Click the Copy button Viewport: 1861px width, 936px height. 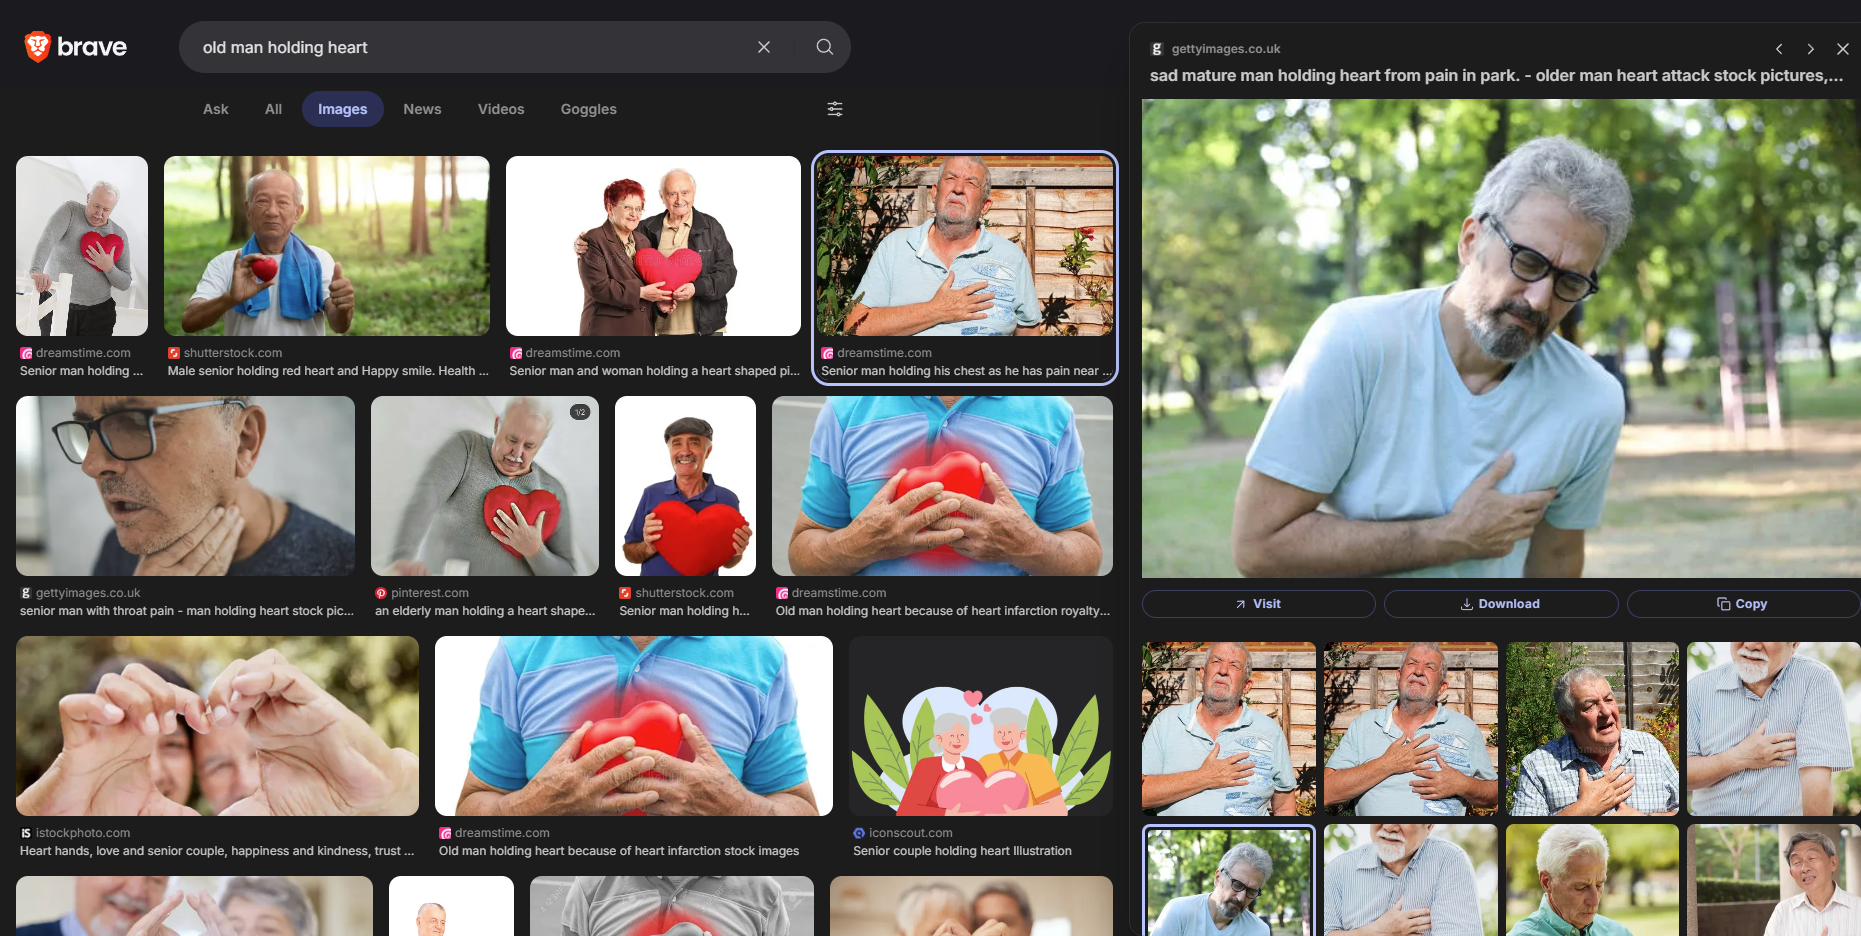[x=1742, y=604]
